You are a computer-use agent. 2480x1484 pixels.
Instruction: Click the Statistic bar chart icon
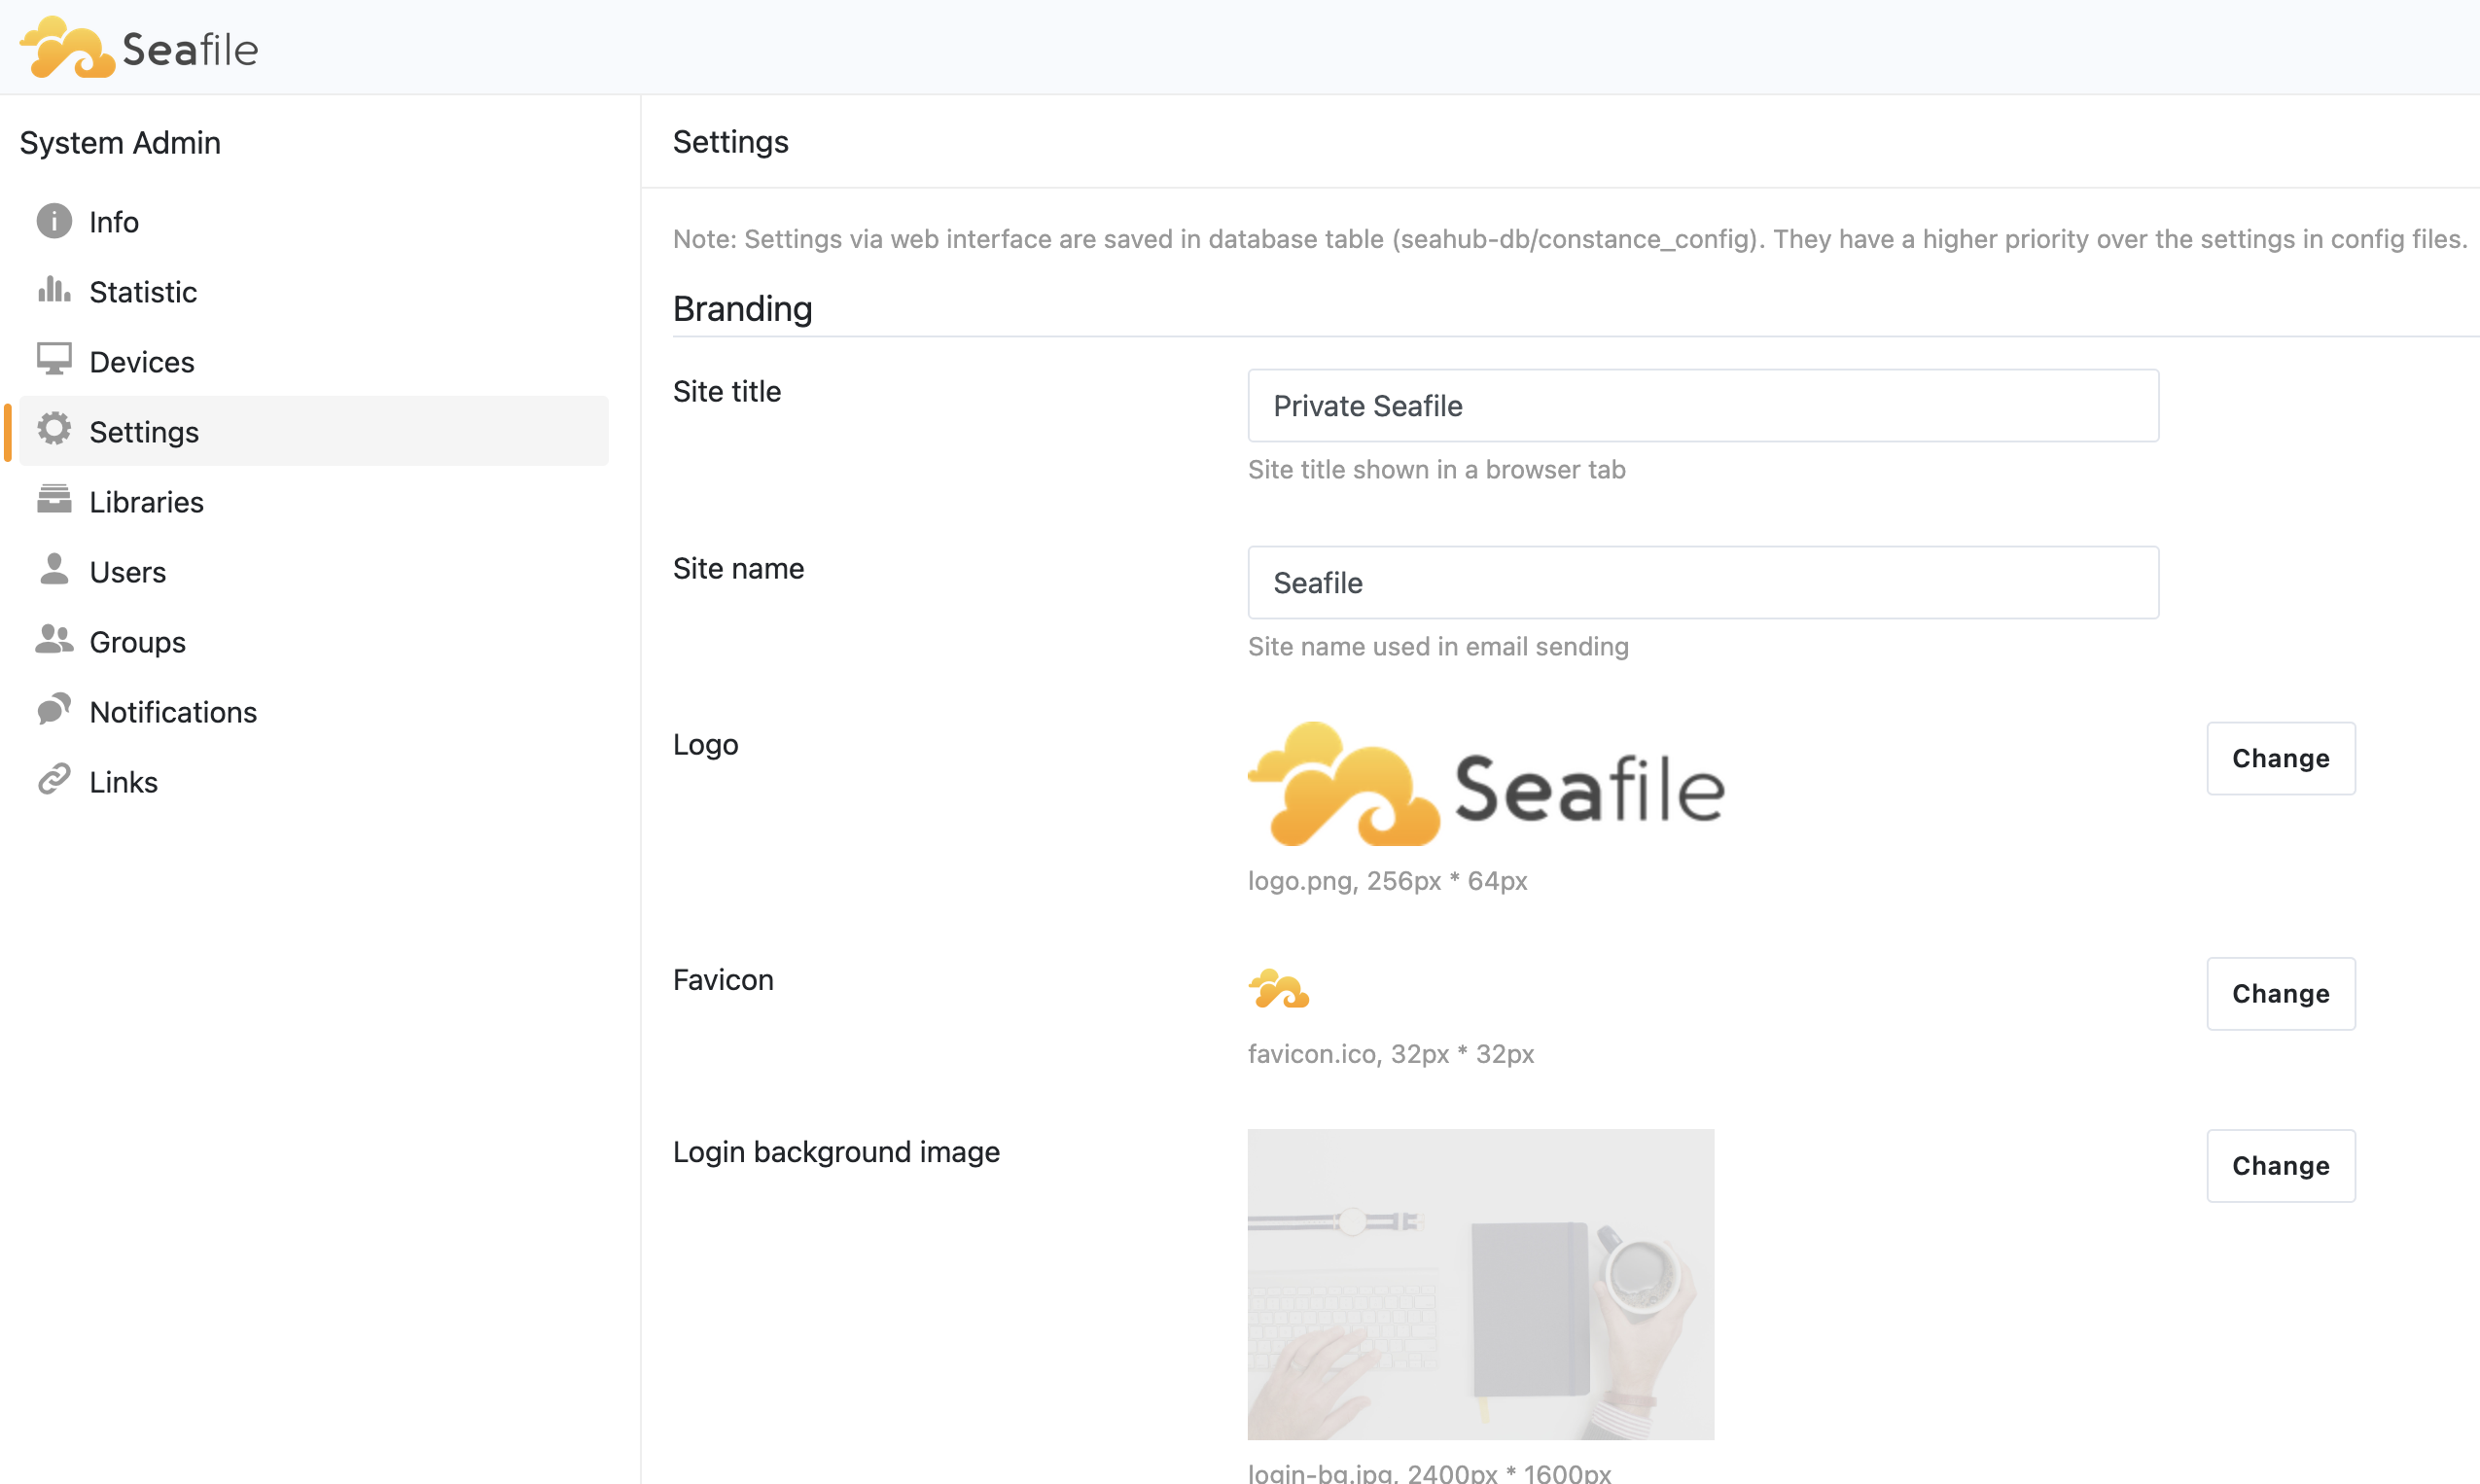[54, 290]
